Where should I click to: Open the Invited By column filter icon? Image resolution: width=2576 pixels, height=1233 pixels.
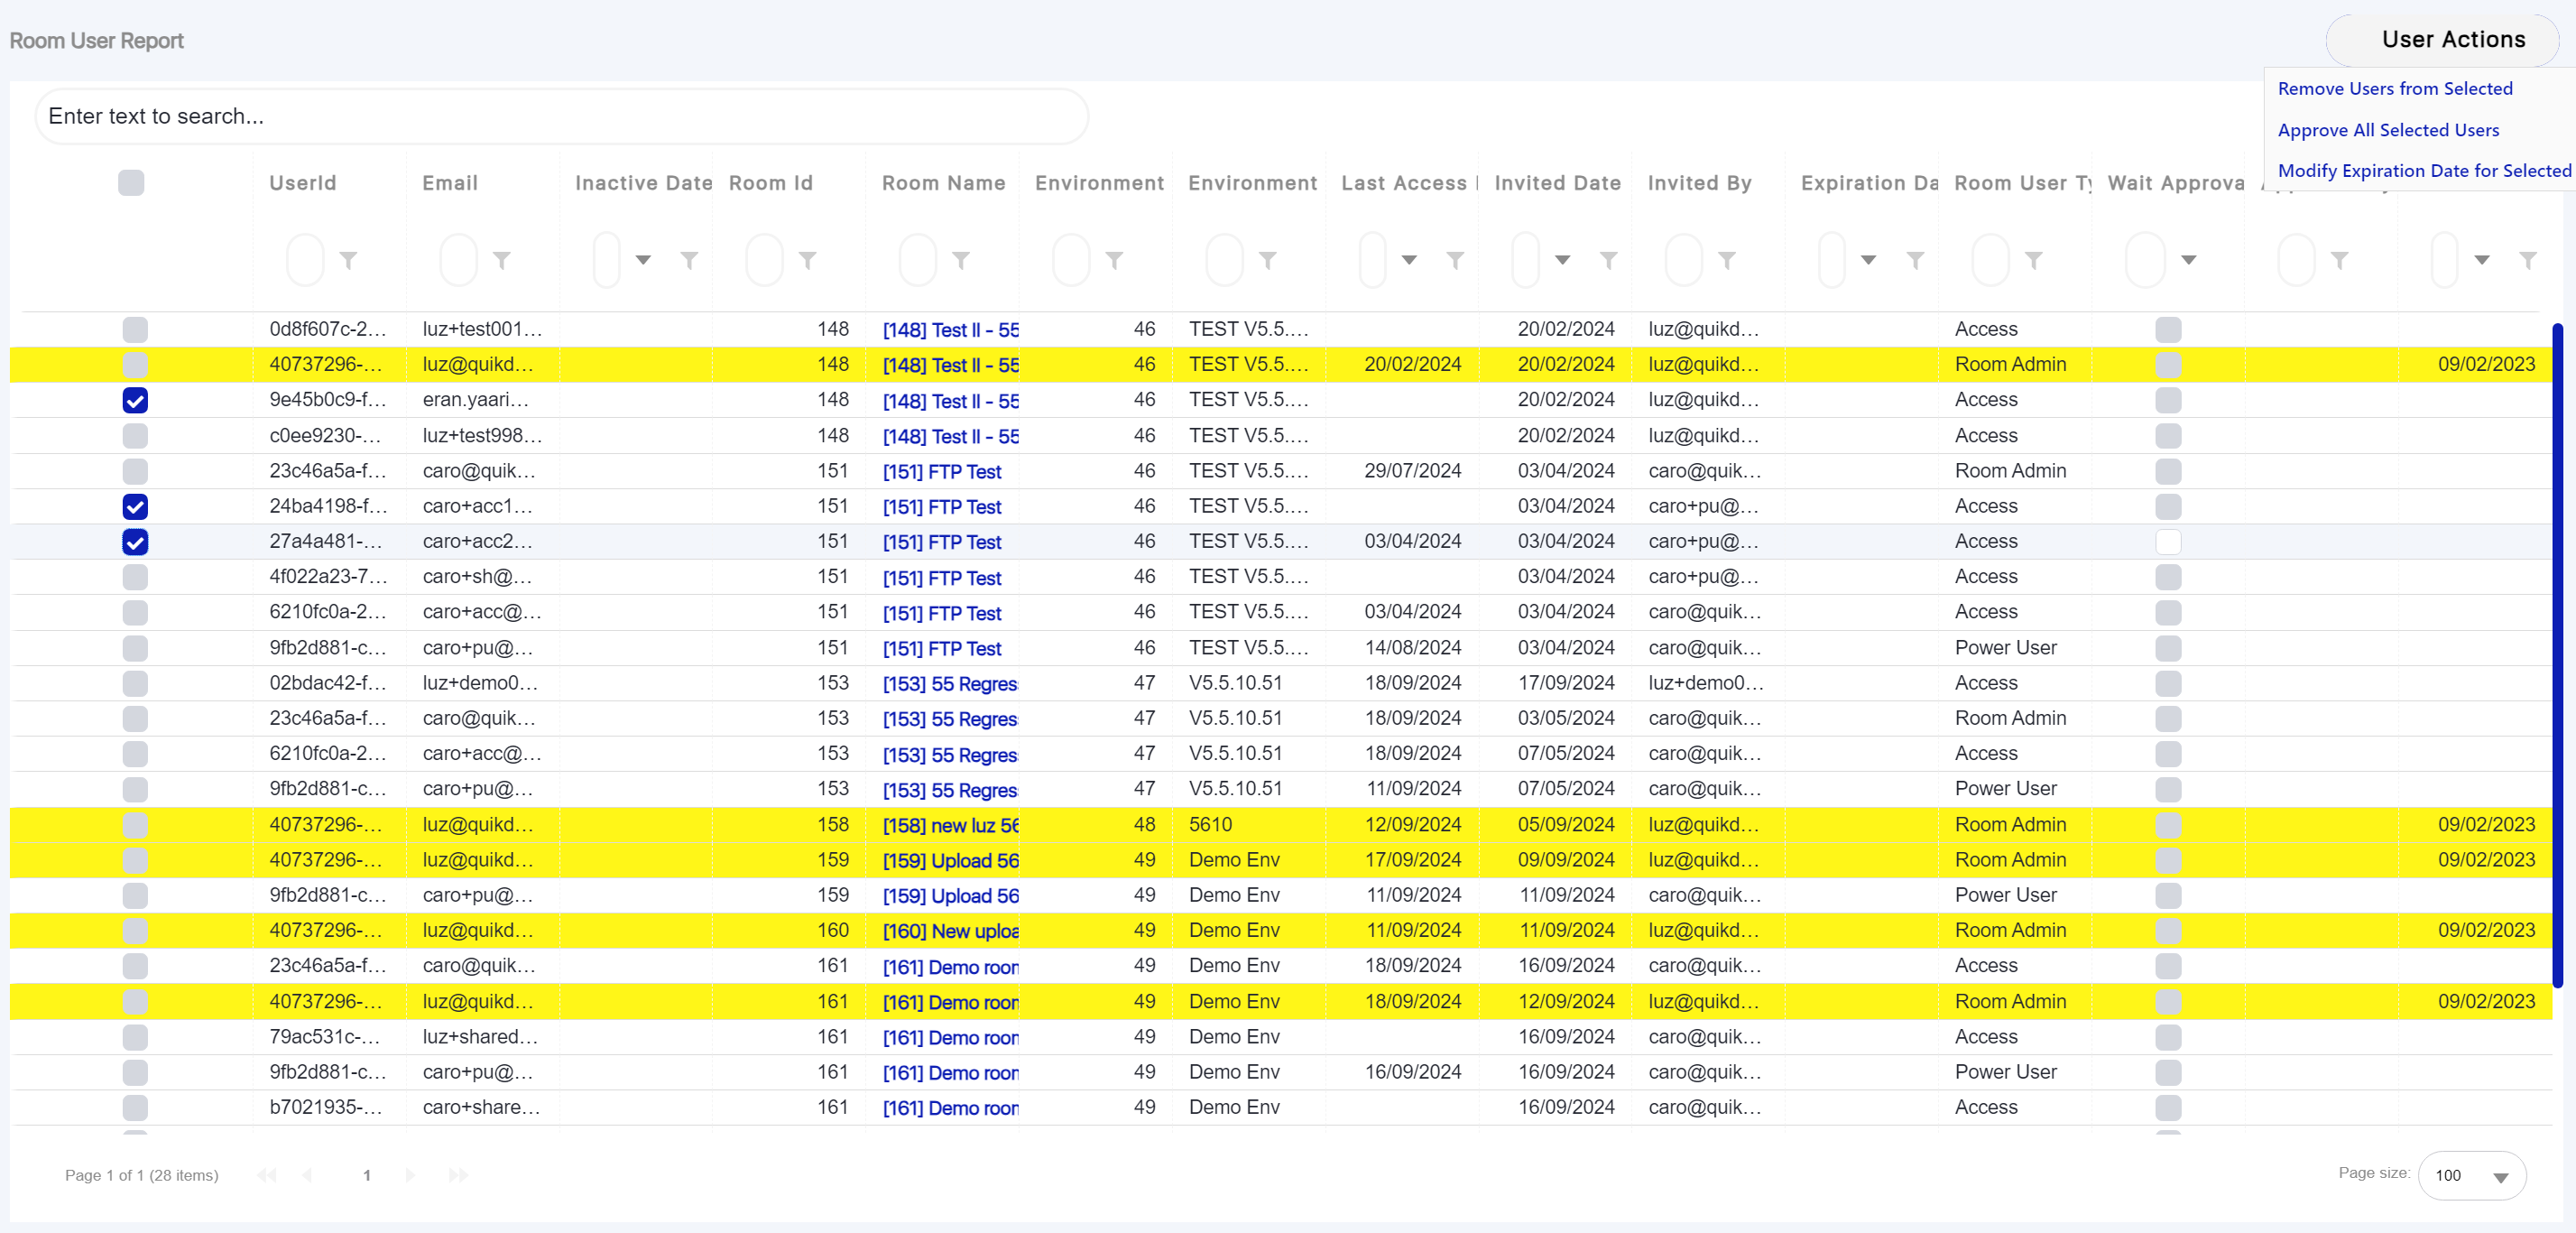[1727, 260]
